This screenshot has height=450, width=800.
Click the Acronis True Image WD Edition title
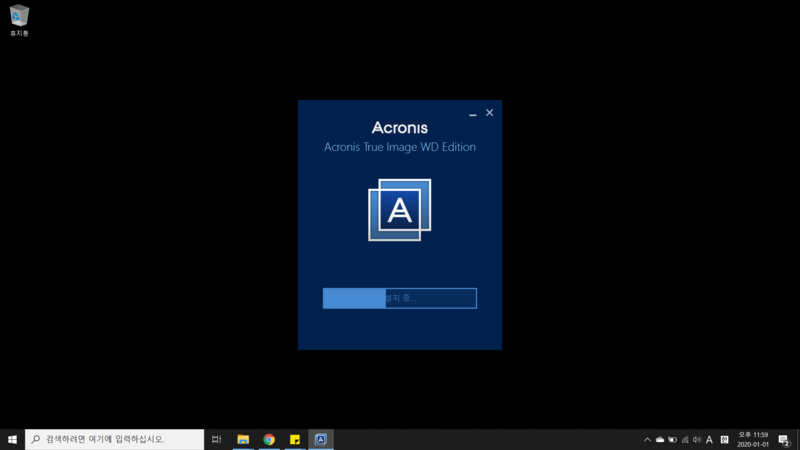(399, 147)
